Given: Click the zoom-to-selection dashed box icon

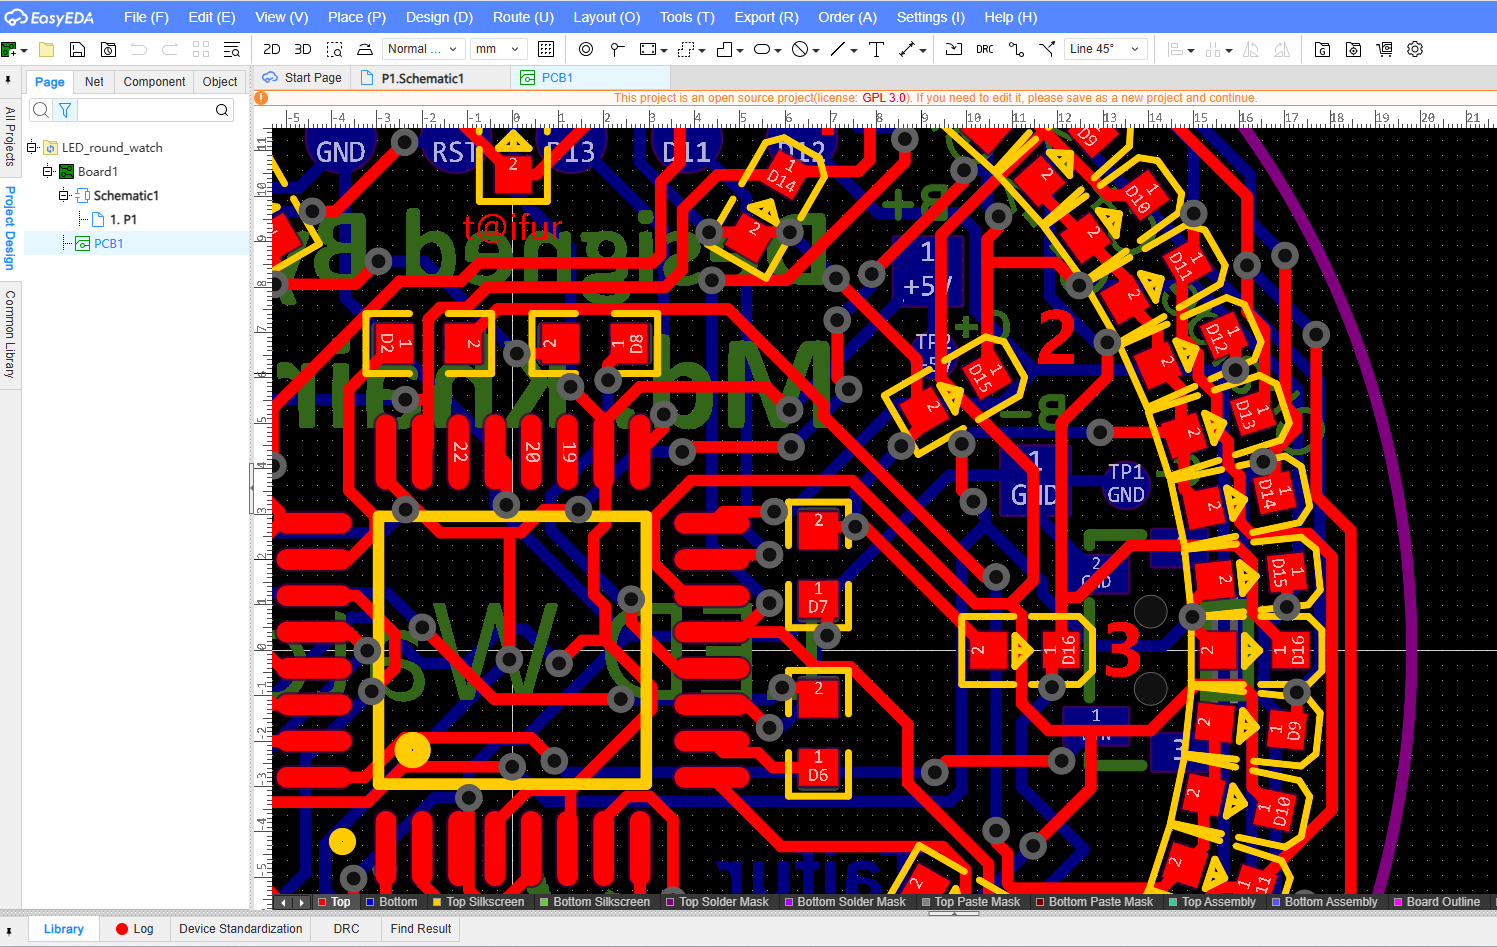Looking at the screenshot, I should (x=334, y=49).
